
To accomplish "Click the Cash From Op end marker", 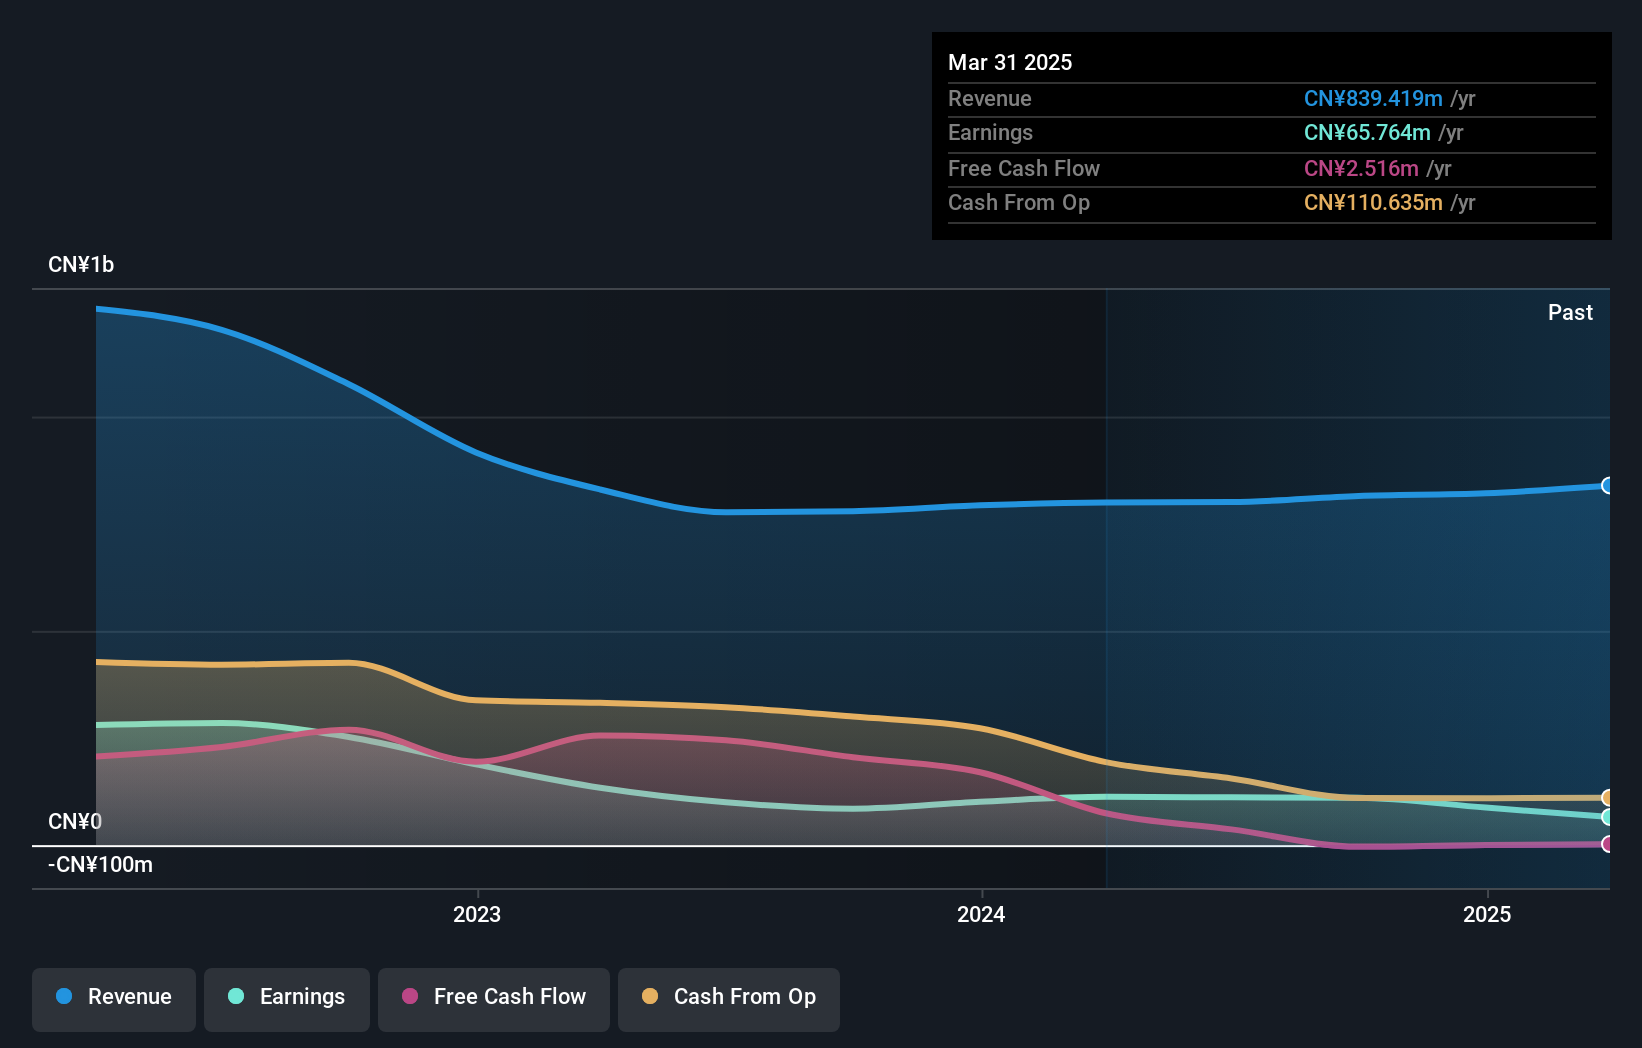I will coord(1607,798).
